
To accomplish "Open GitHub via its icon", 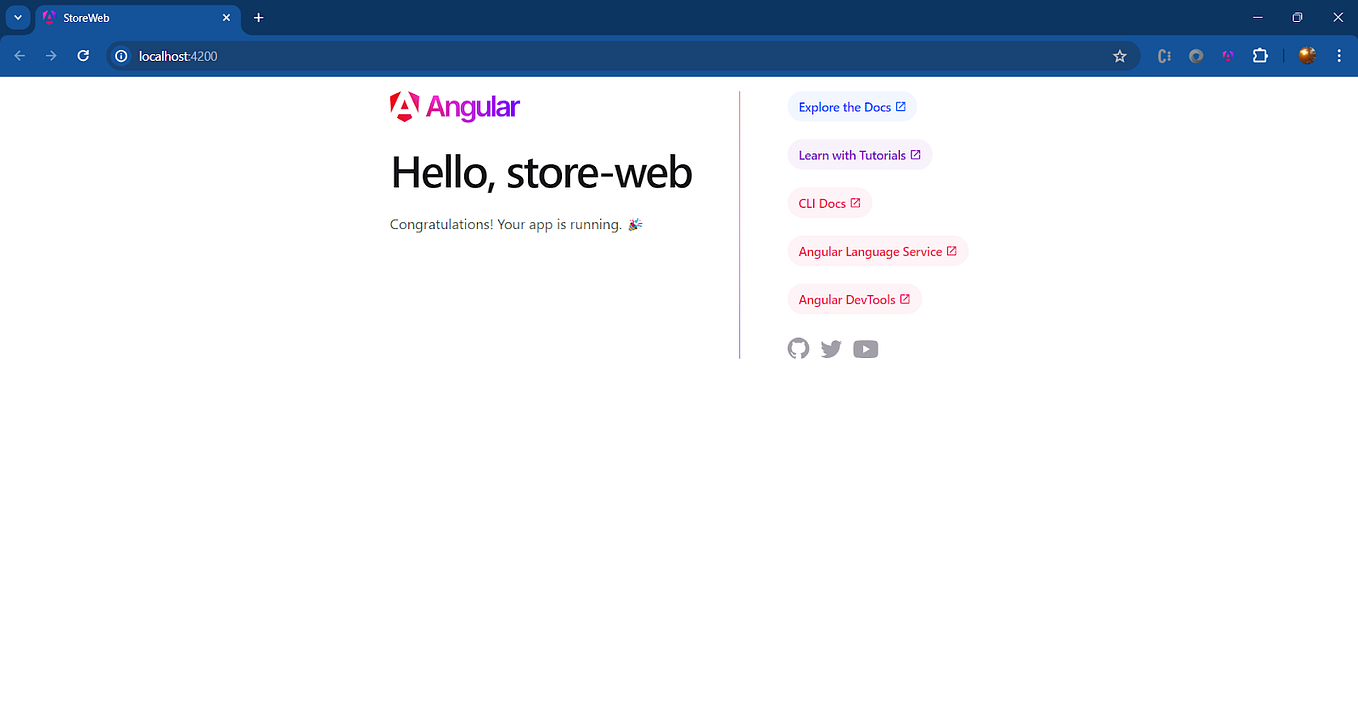I will point(798,348).
